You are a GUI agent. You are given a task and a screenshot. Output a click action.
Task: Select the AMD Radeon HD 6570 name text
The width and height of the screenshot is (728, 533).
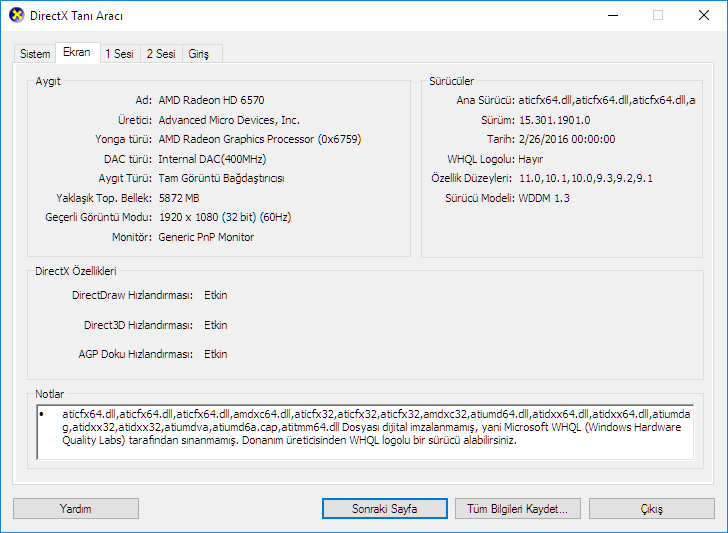click(211, 100)
